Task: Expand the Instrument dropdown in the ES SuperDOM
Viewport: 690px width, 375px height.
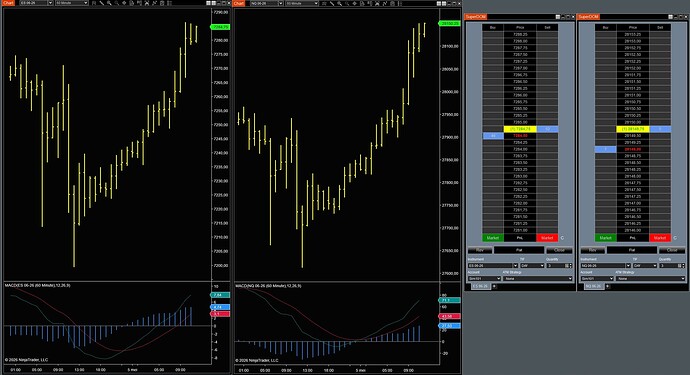Action: coord(515,265)
